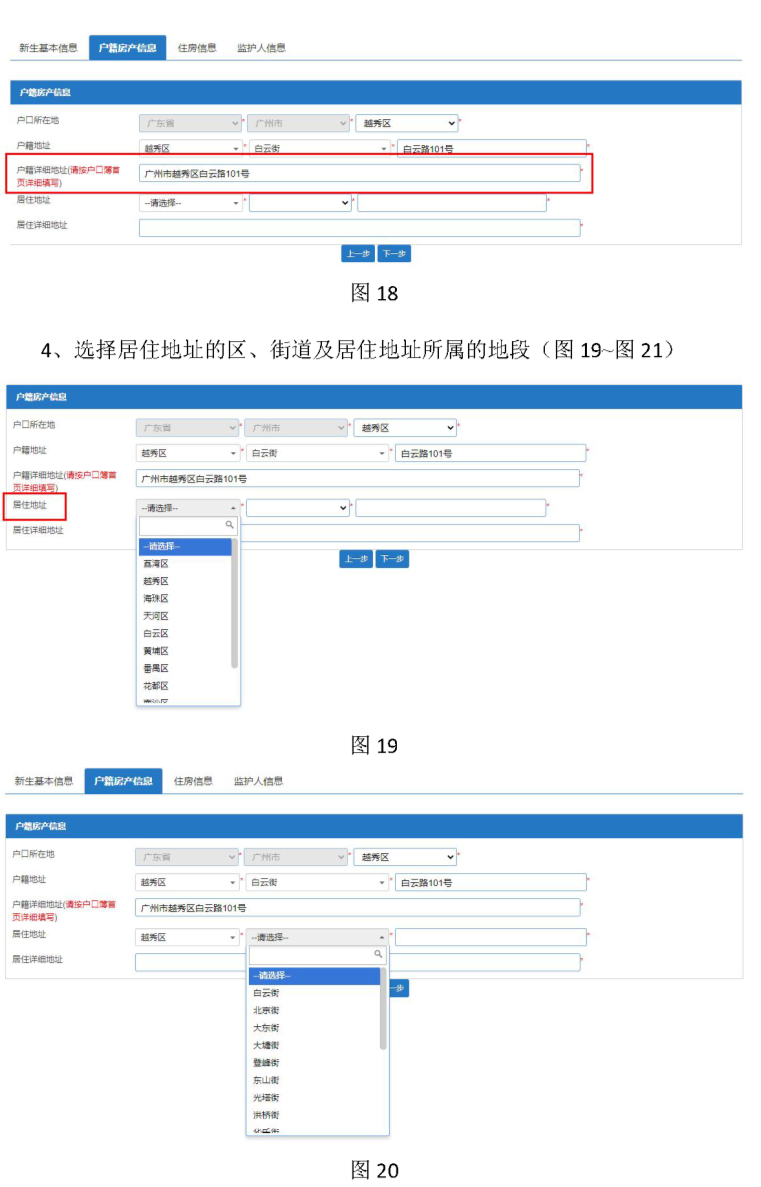
Task: Open 户籍地址 白云街 dropdown in Figure 20
Action: (x=317, y=883)
